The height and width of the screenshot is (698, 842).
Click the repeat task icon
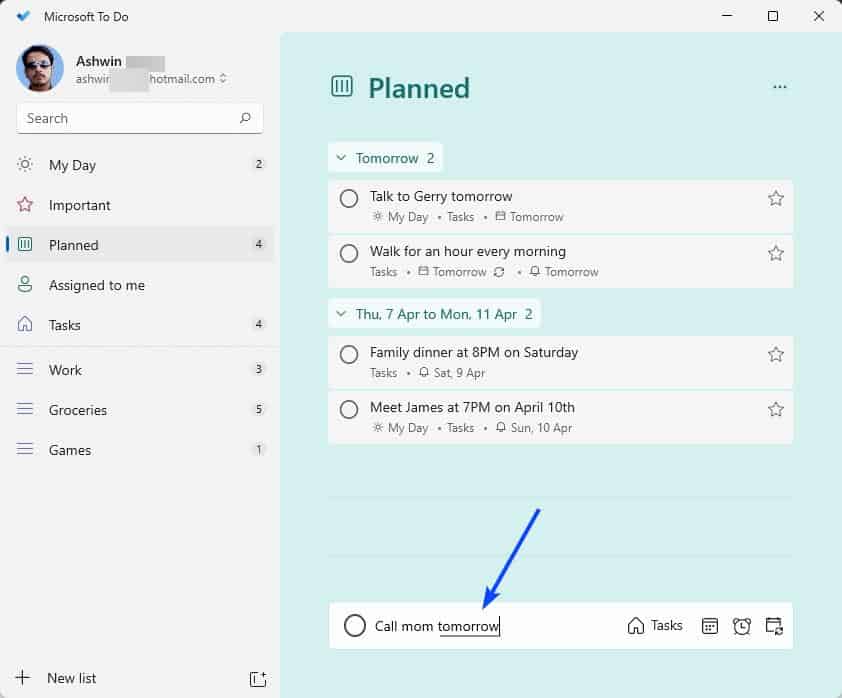coord(773,626)
